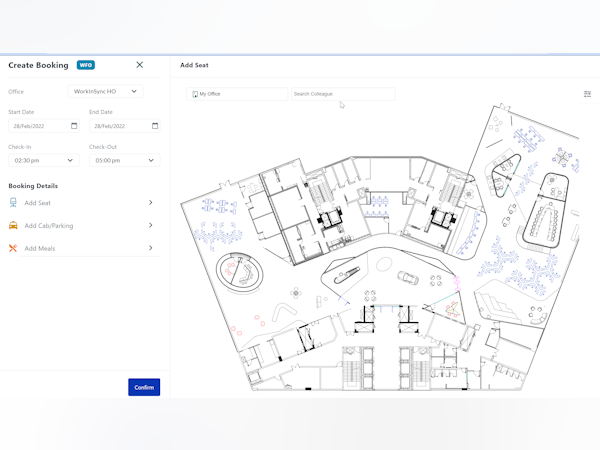
Task: Expand the Add Cab/Parking chevron
Action: 150,225
